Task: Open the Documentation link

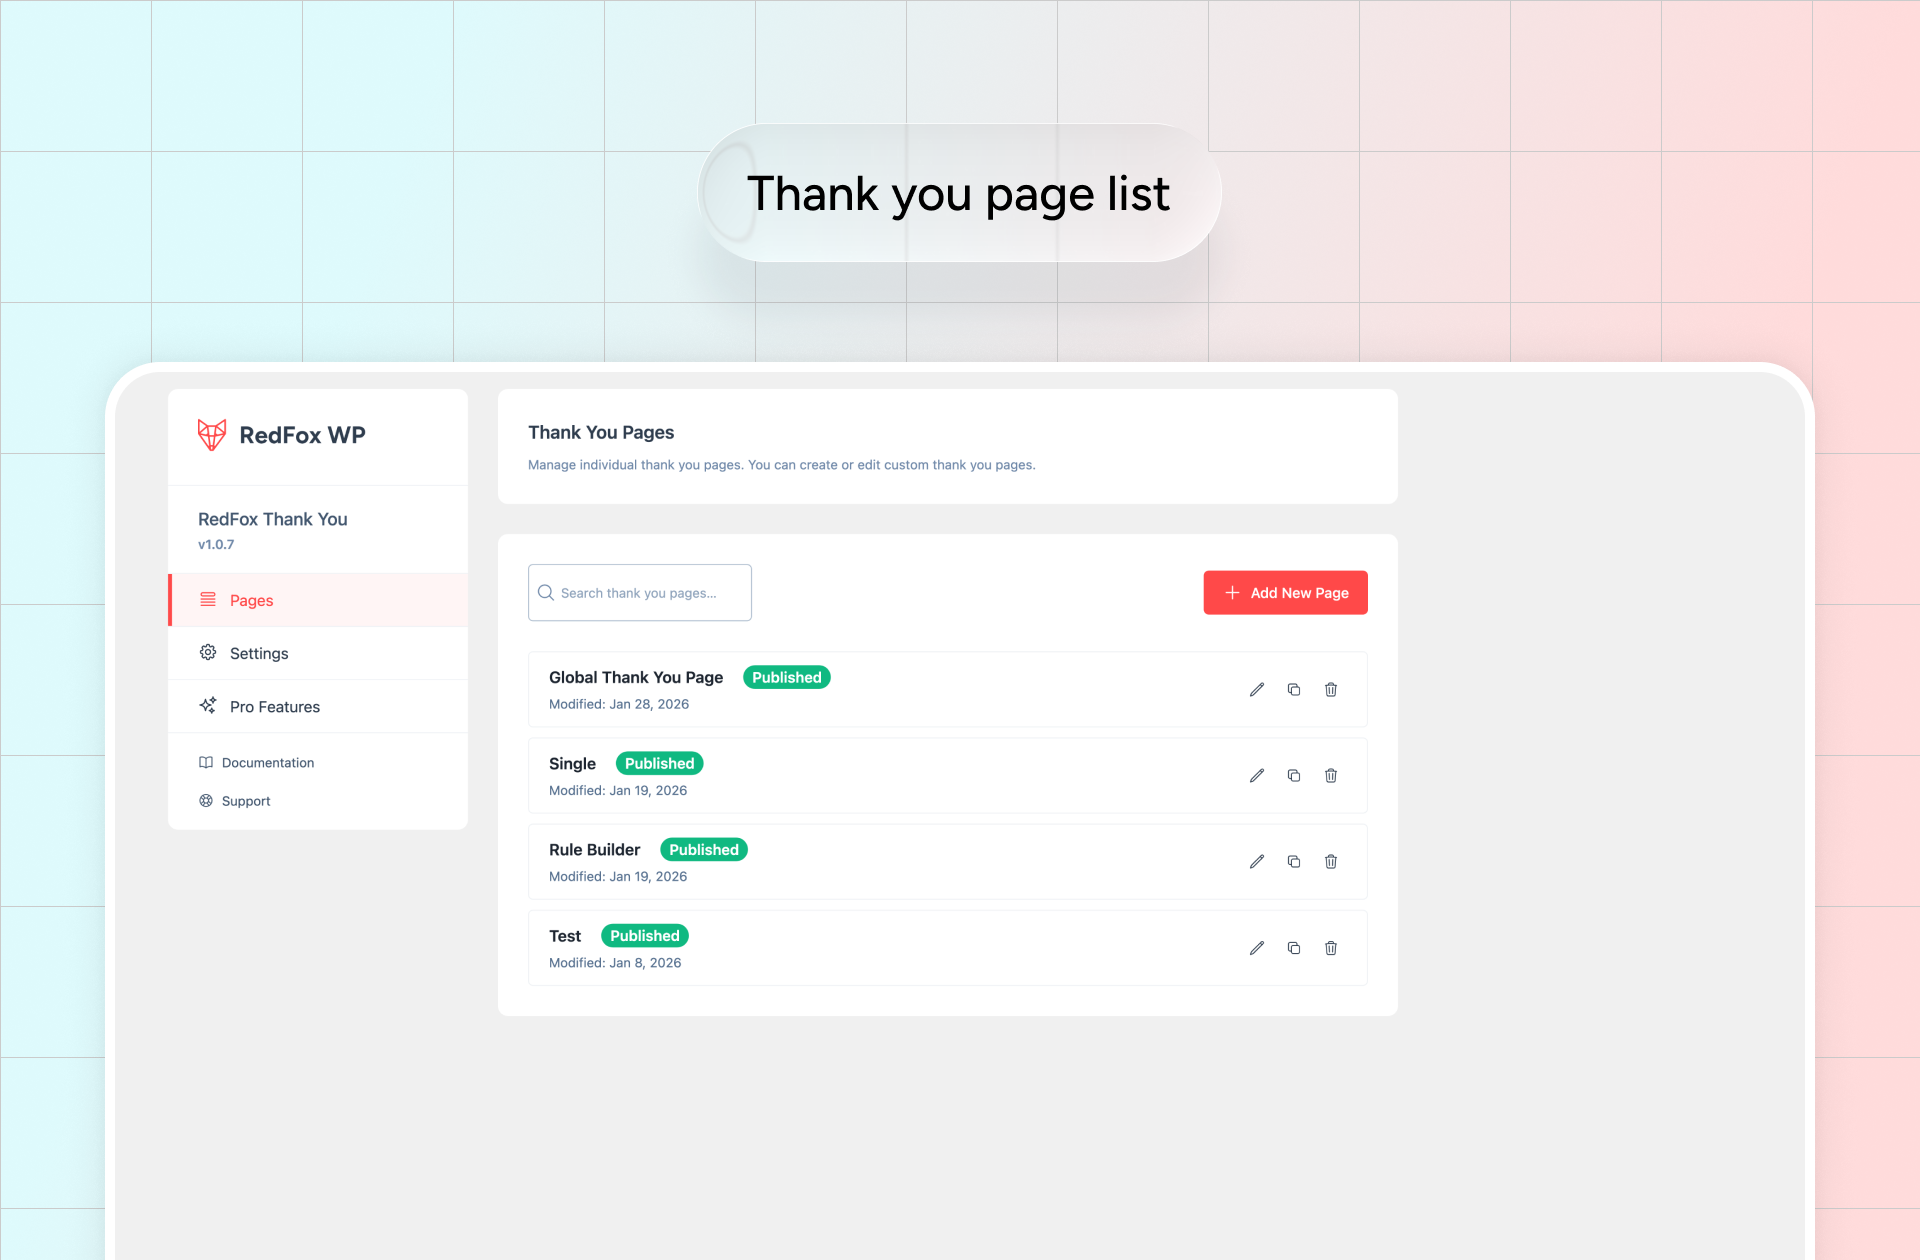Action: [267, 763]
